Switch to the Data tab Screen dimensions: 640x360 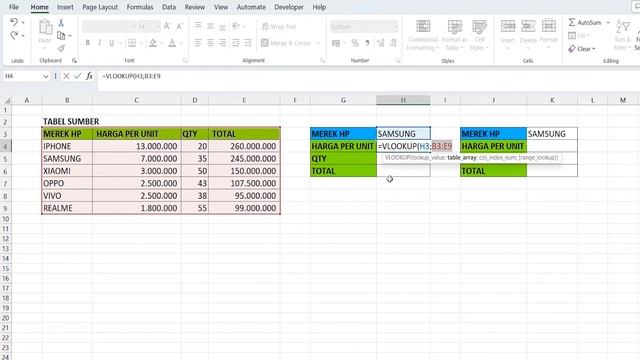[x=169, y=7]
